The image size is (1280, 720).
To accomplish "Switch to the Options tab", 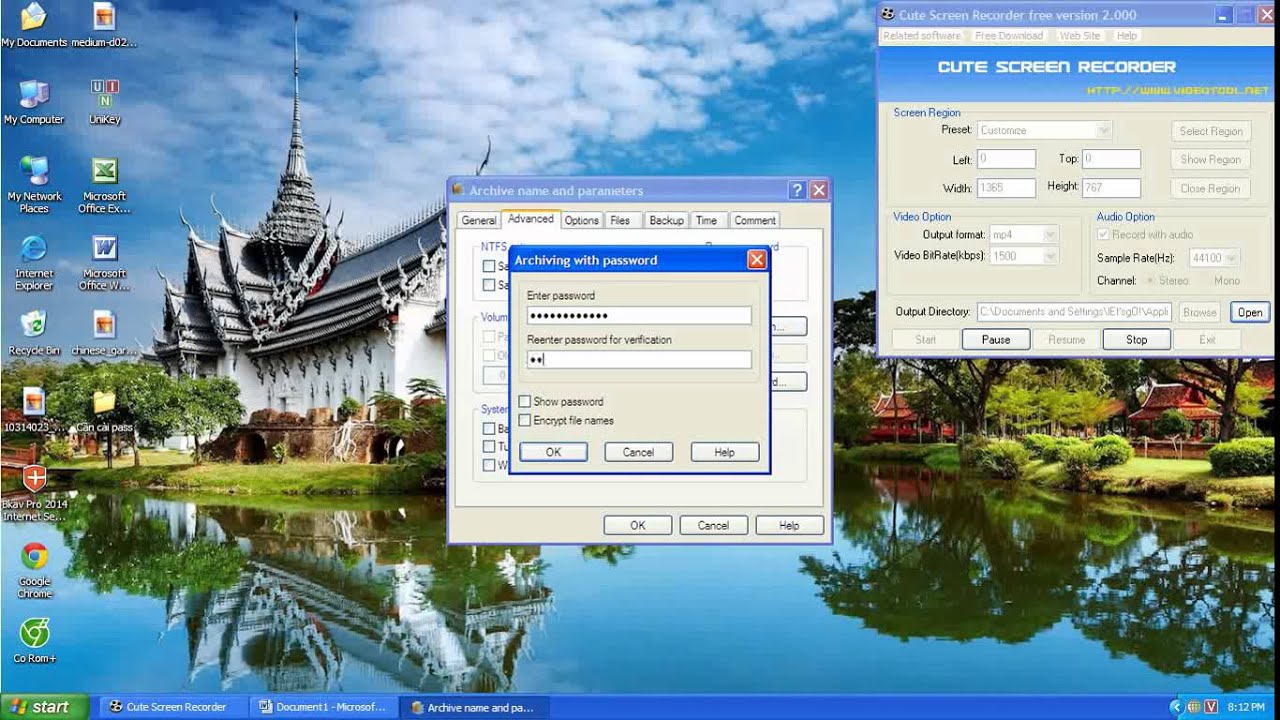I will click(581, 221).
